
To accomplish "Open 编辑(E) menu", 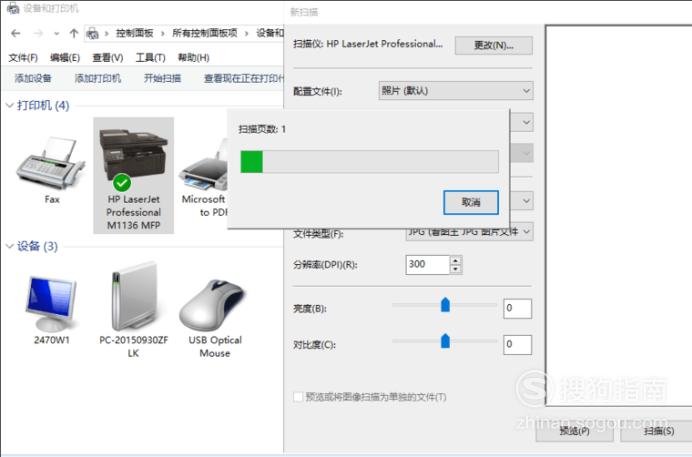I will 65,58.
